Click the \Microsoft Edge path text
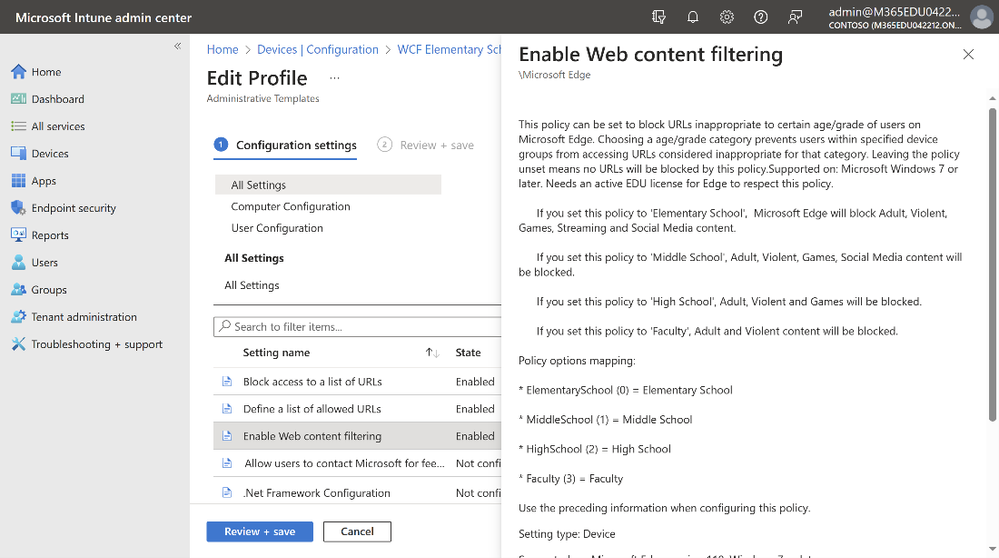 [x=554, y=75]
